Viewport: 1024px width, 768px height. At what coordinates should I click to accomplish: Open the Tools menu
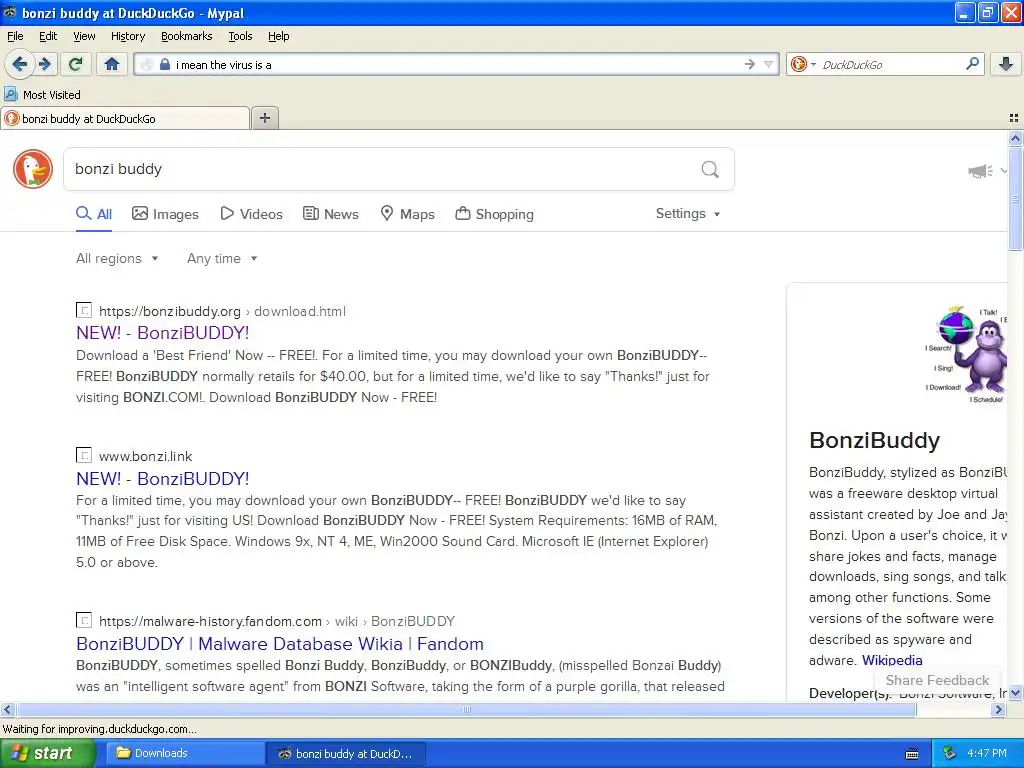pyautogui.click(x=240, y=36)
